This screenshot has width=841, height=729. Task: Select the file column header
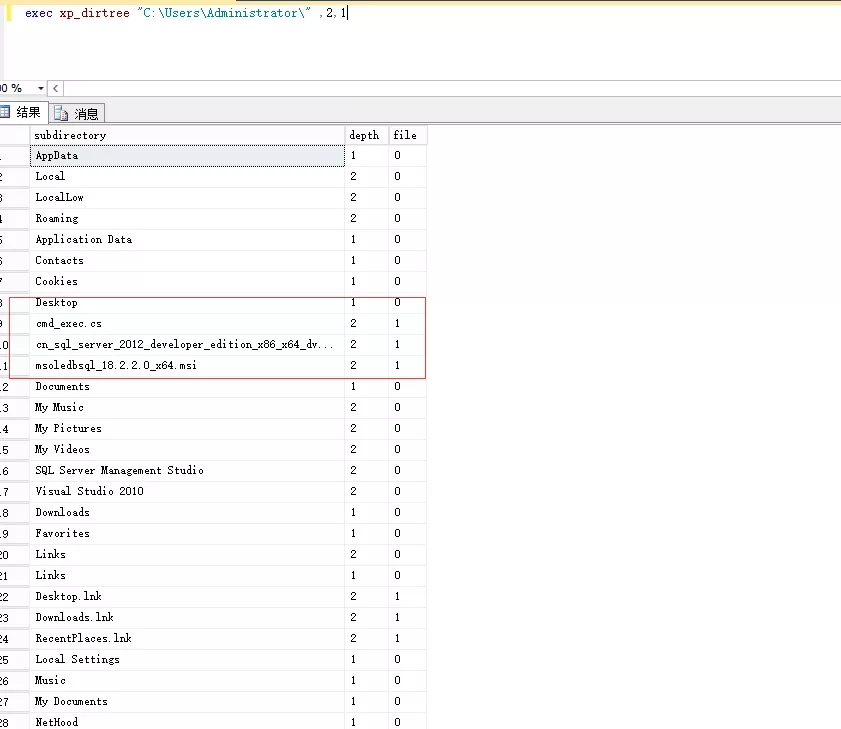pyautogui.click(x=408, y=135)
